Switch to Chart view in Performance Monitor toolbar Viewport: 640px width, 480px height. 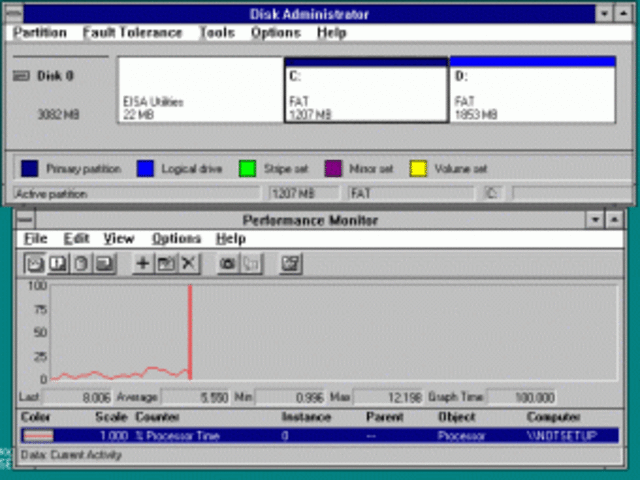pyautogui.click(x=35, y=264)
